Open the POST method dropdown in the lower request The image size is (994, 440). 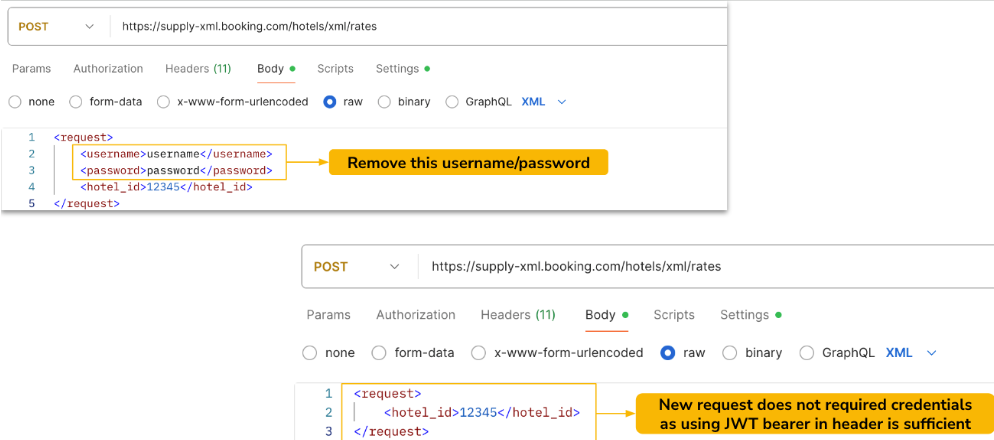[x=356, y=267]
